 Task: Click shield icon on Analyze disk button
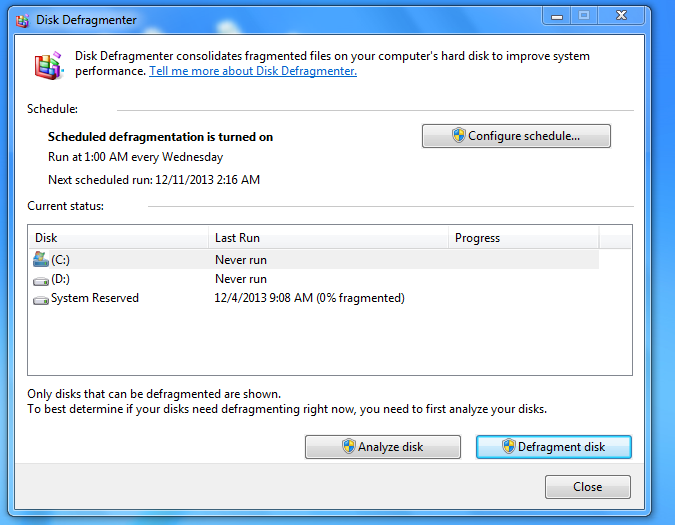(x=349, y=446)
